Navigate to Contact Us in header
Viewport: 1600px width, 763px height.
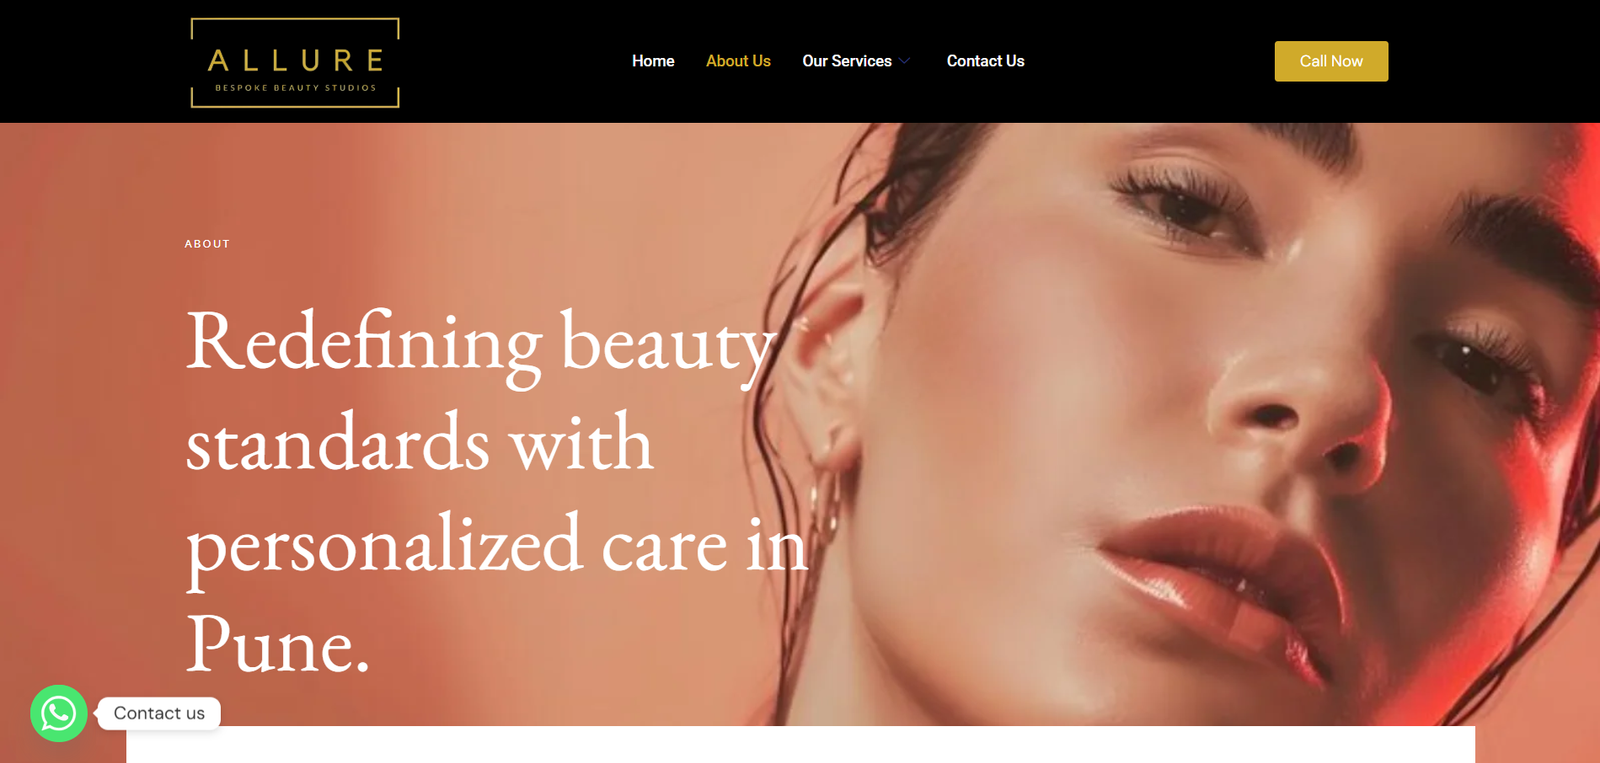pyautogui.click(x=985, y=61)
